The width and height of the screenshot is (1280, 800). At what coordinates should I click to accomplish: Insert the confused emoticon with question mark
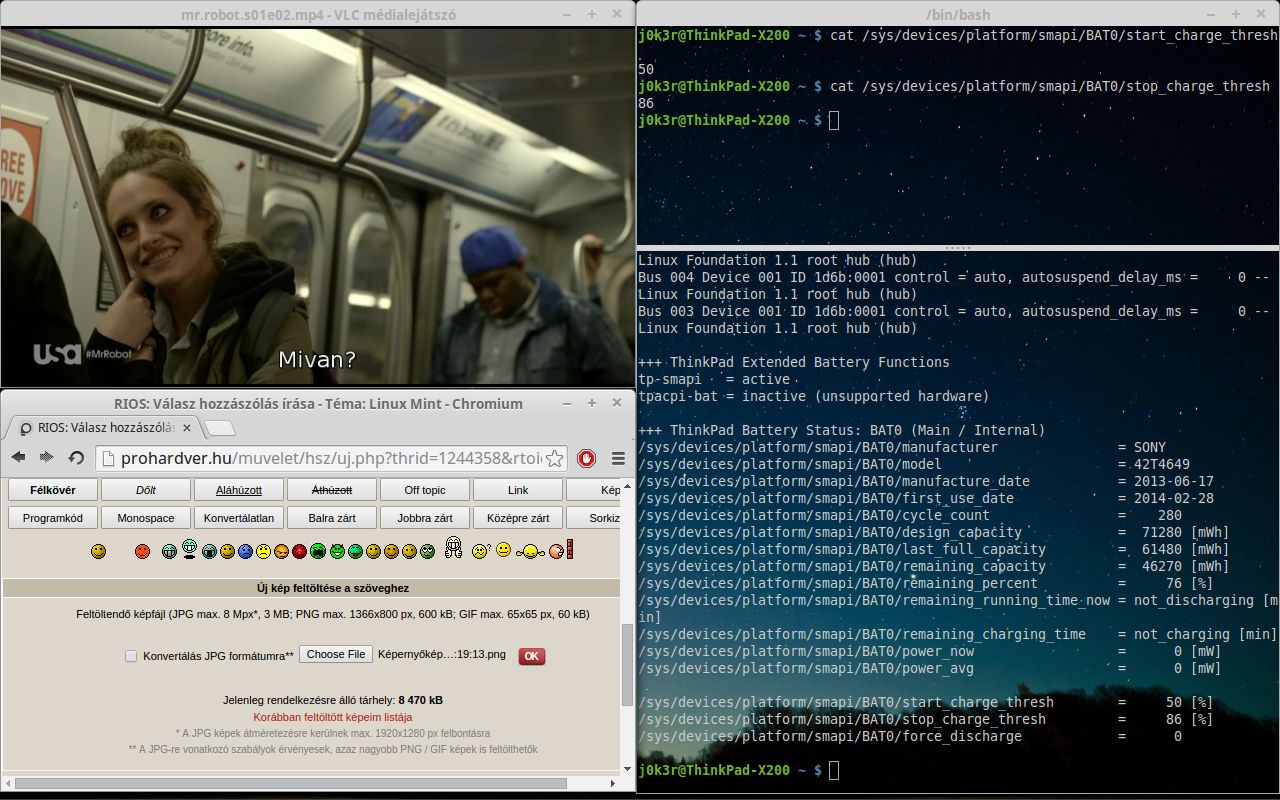(481, 551)
